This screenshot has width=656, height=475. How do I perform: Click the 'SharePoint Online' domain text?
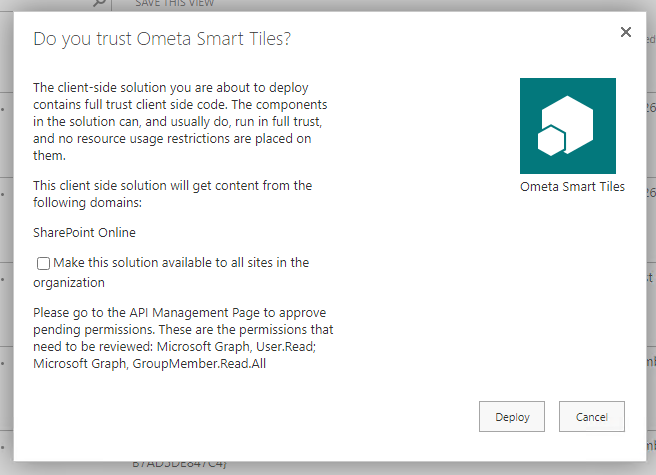point(85,233)
